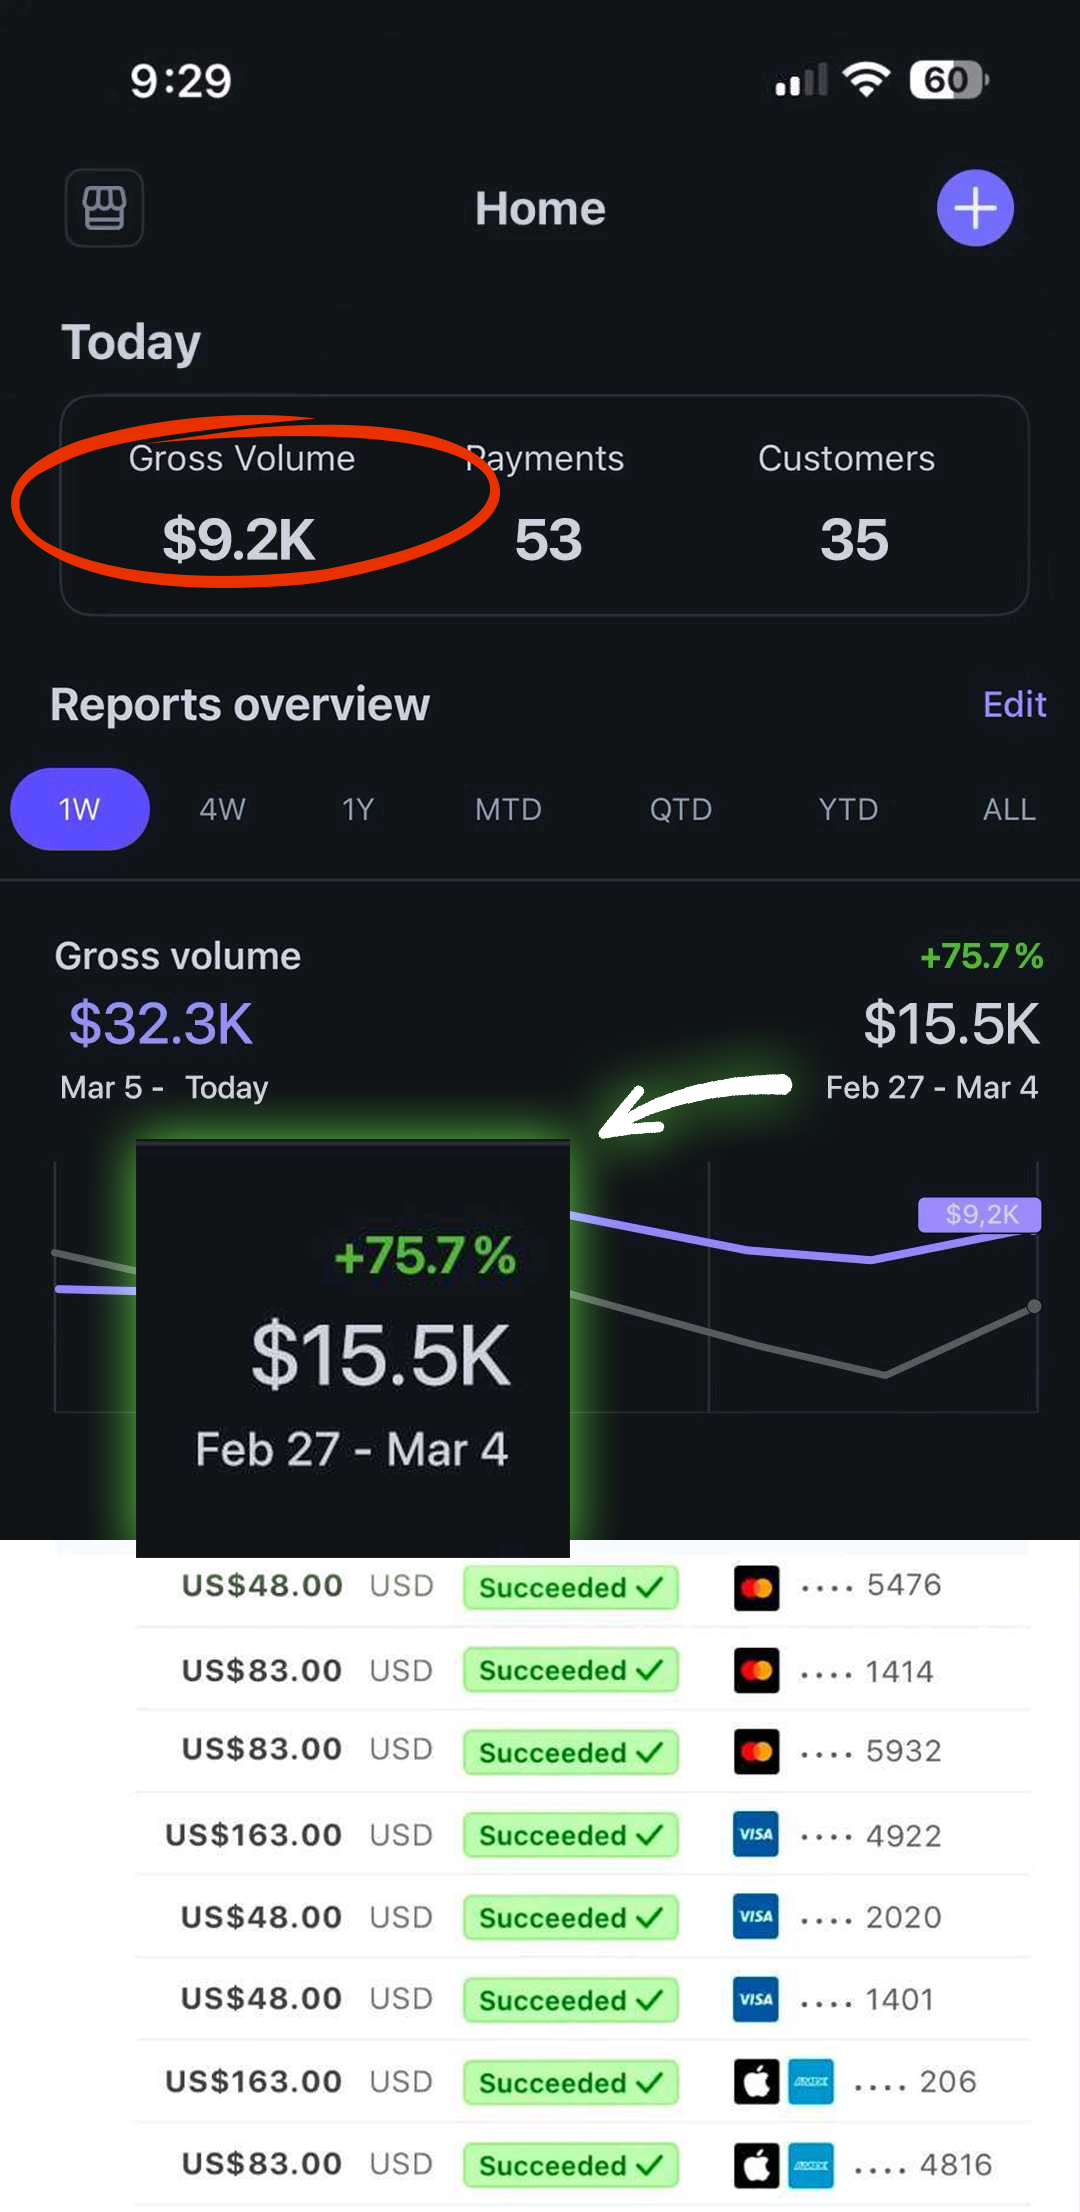Select the 1W time range
This screenshot has height=2212, width=1080.
click(80, 809)
